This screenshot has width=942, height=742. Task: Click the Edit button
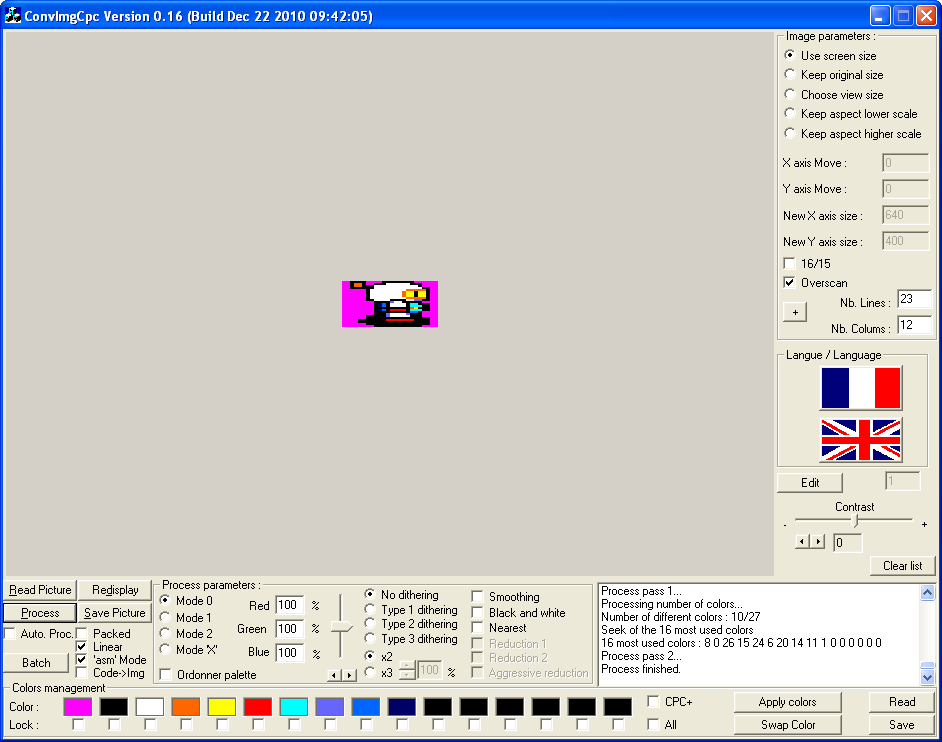(810, 482)
